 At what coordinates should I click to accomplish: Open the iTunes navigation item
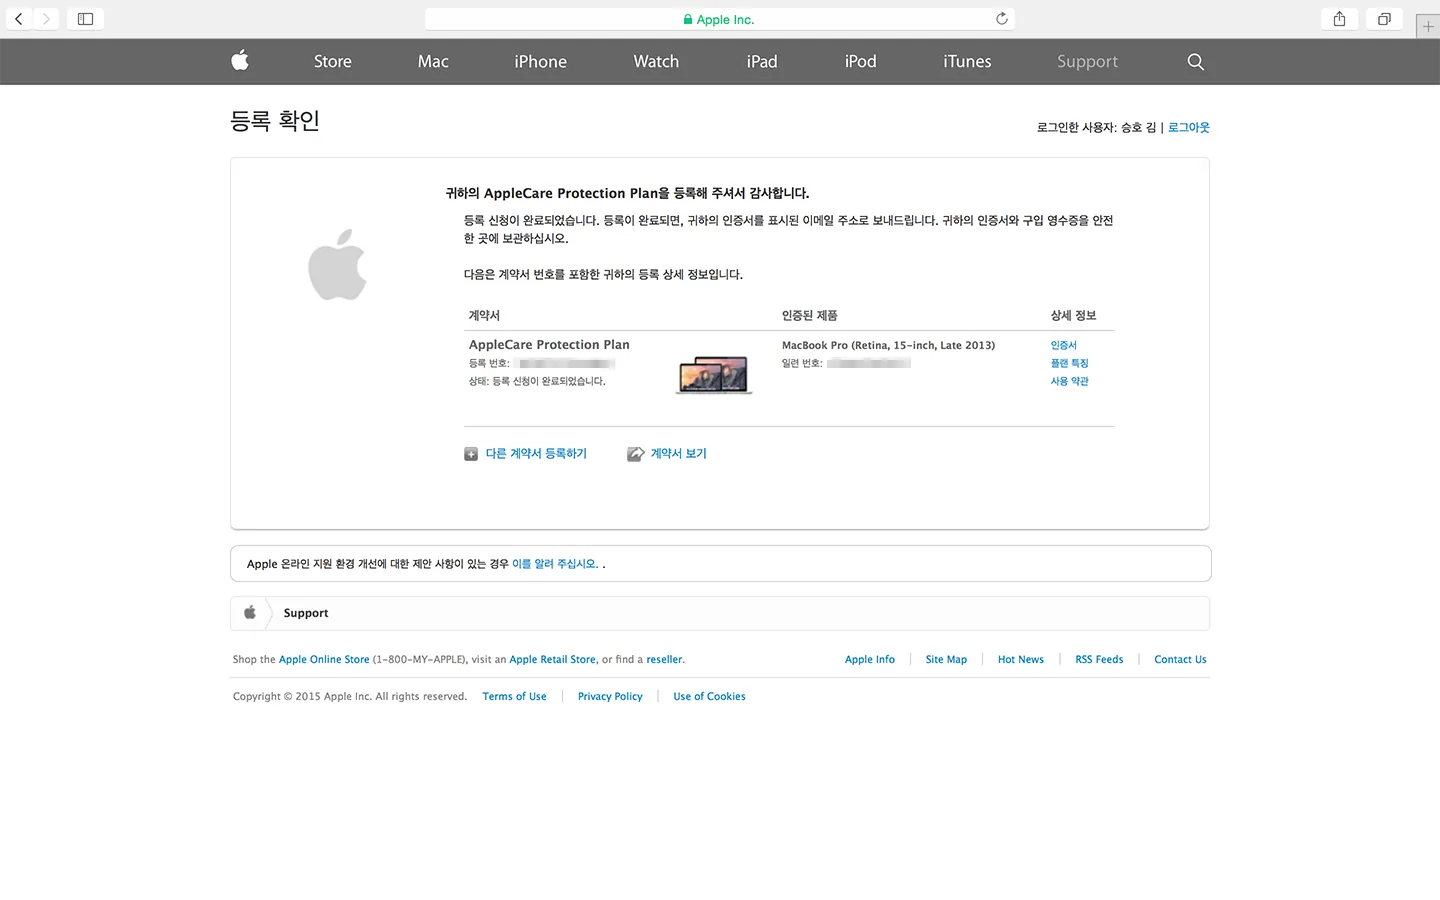point(967,62)
